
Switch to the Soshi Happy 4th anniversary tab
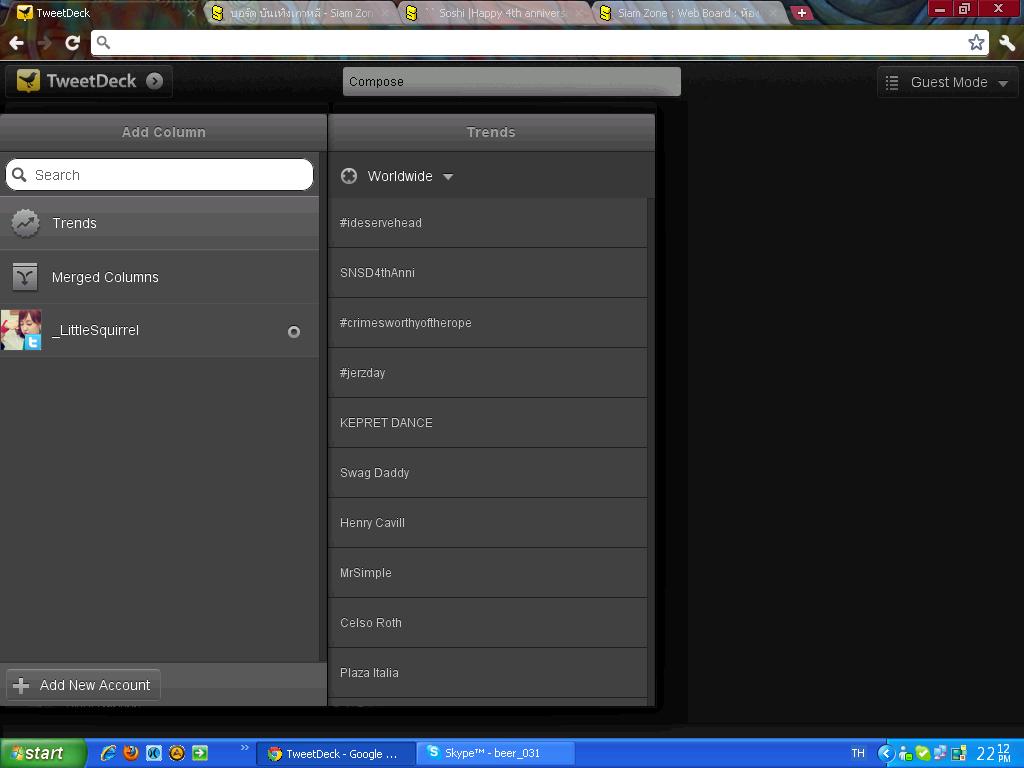click(494, 13)
